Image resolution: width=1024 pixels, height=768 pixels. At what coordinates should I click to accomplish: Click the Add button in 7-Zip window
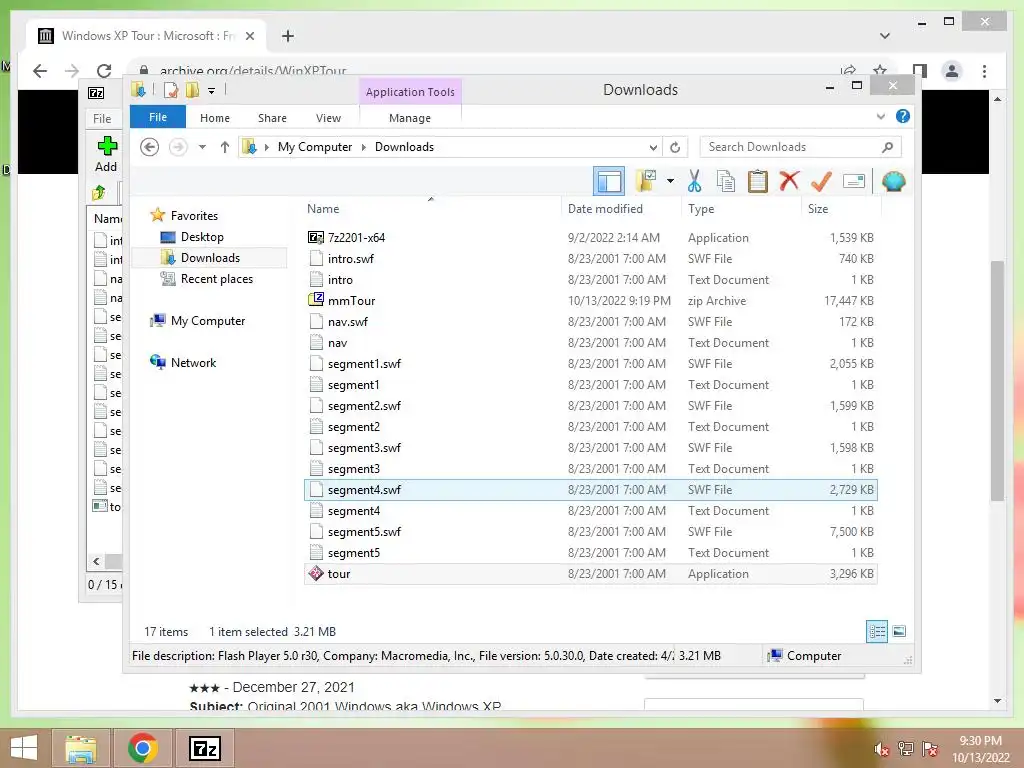106,154
